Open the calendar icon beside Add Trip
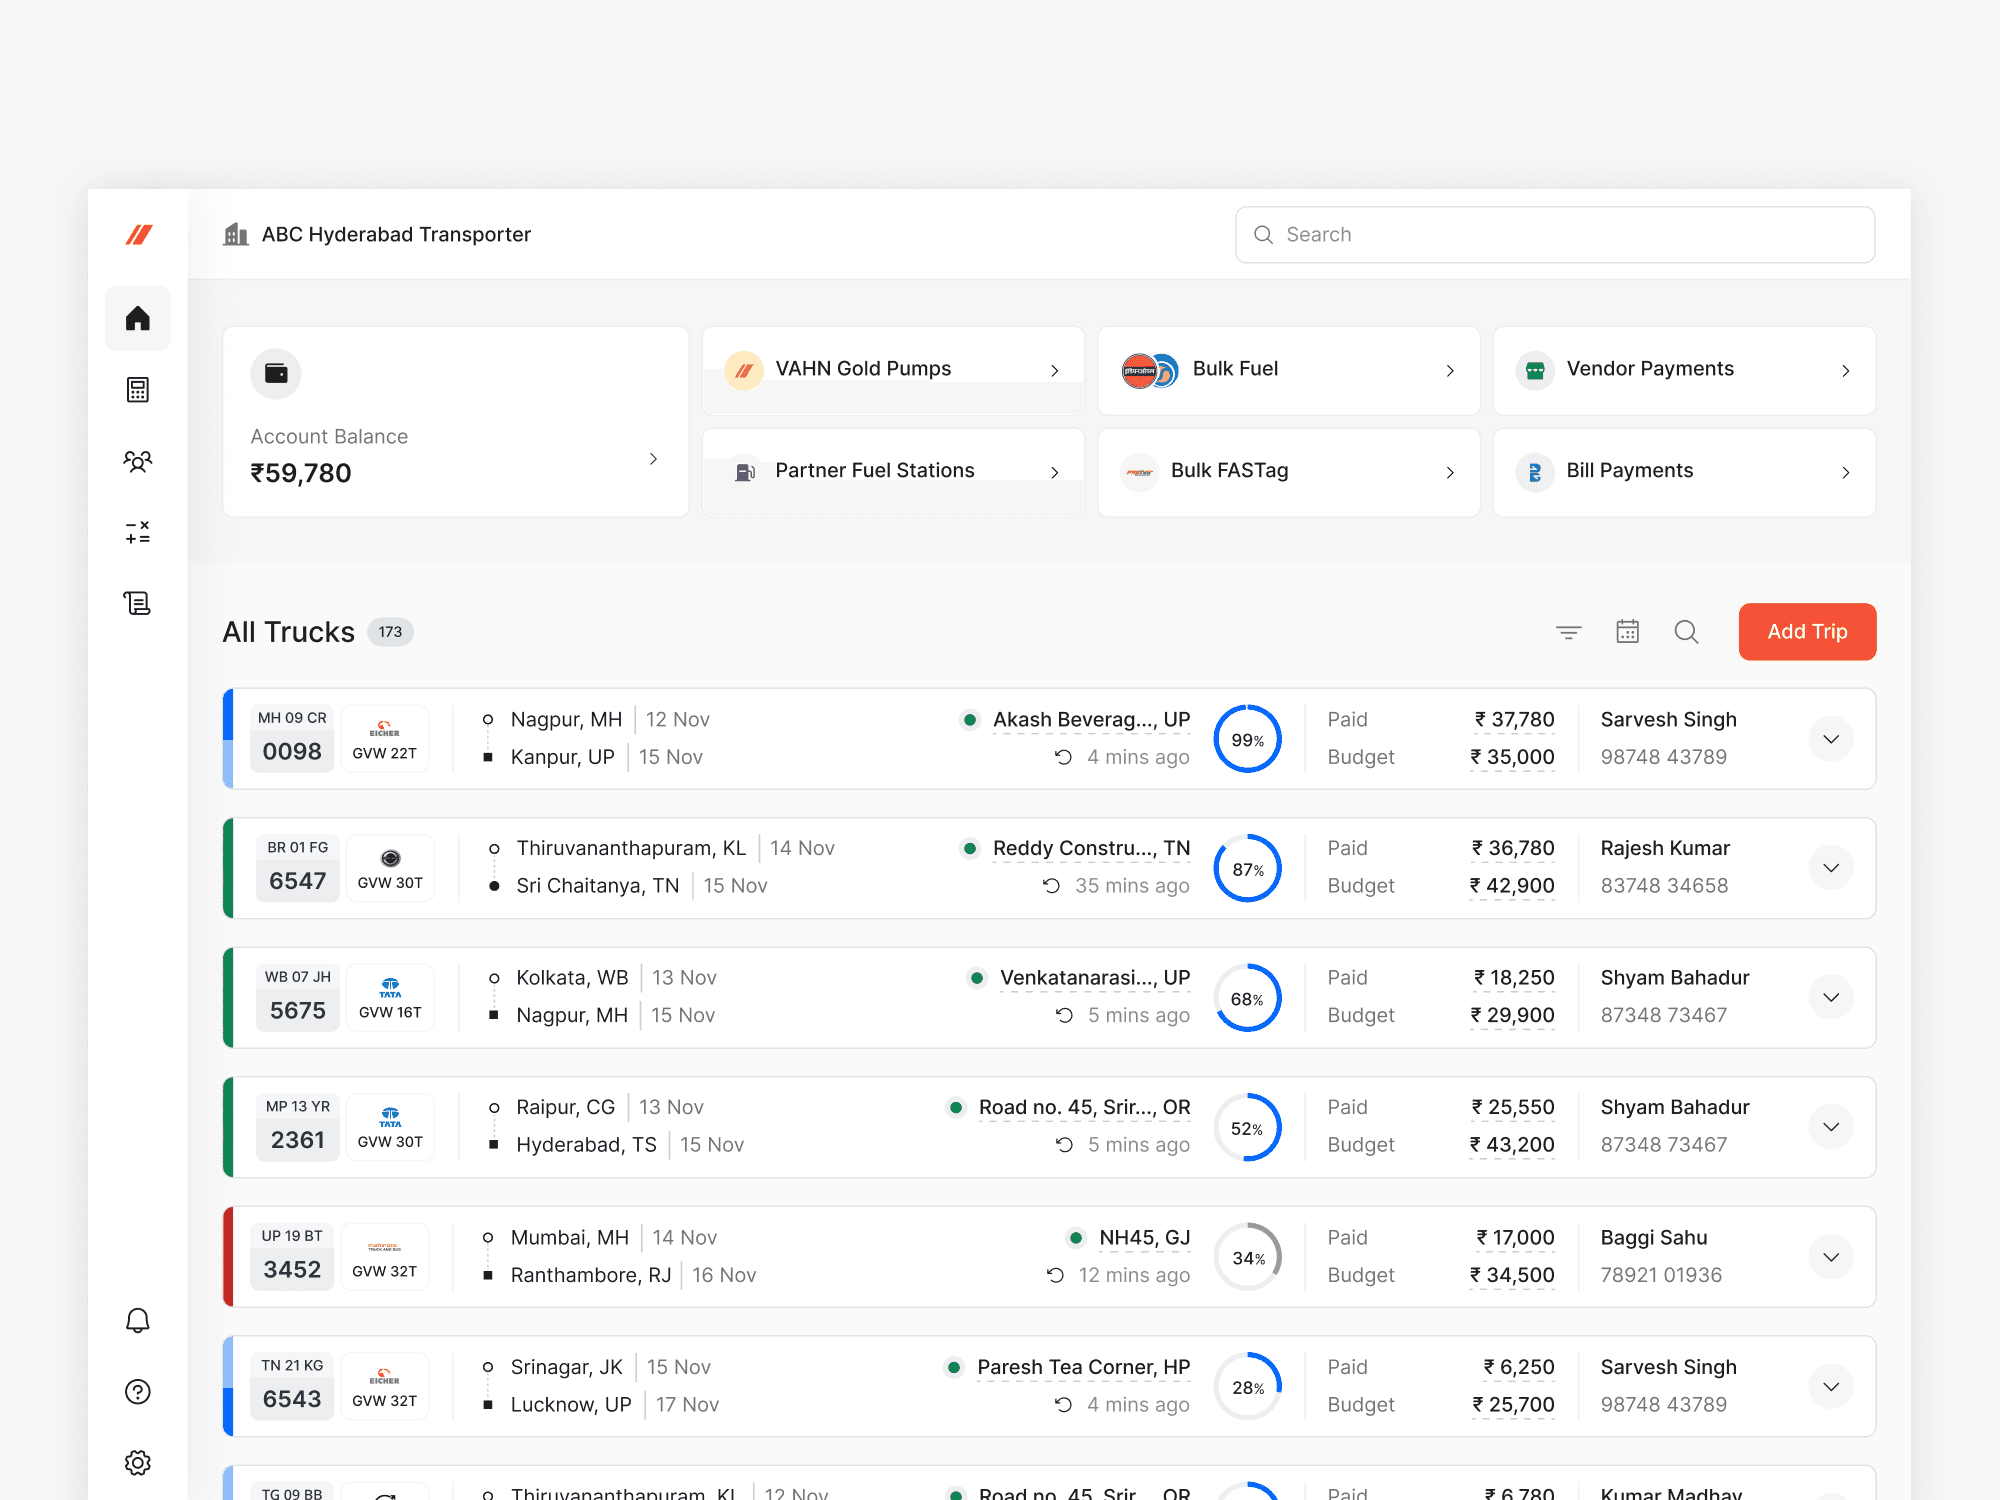This screenshot has height=1500, width=2000. 1627,632
